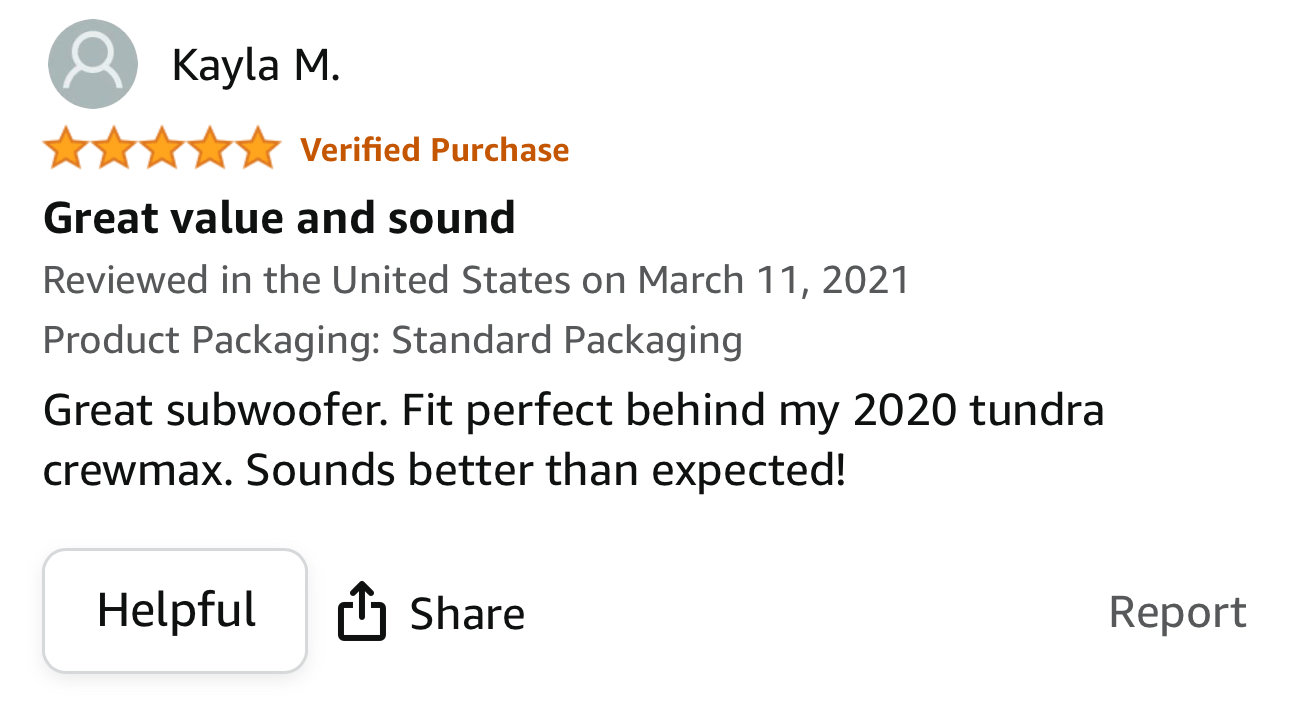Click Kayla M.'s gray profile avatar
Screen dimensions: 1290x703
[92, 64]
